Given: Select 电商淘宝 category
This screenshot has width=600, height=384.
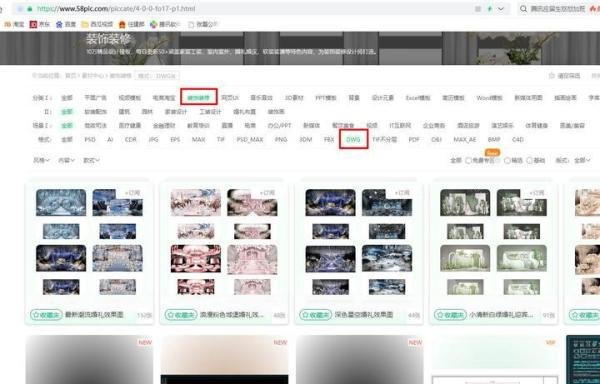Looking at the screenshot, I should click(x=164, y=98).
